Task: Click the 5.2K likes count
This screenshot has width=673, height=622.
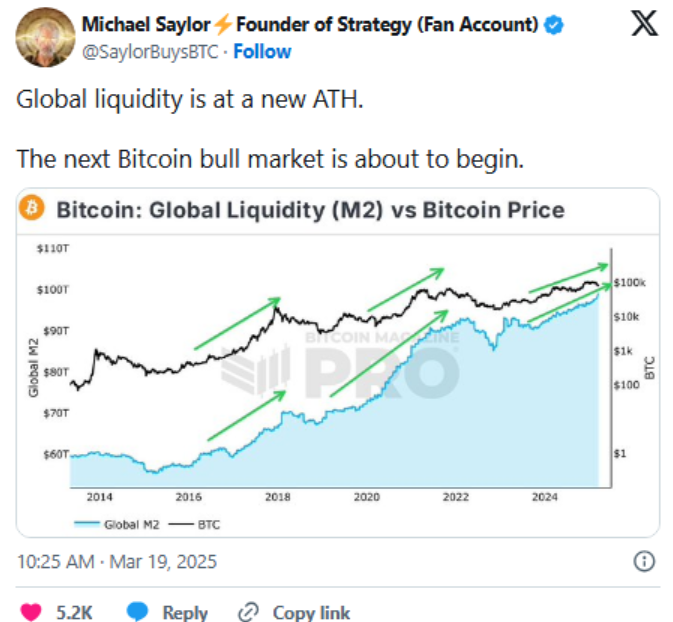Action: [x=74, y=612]
